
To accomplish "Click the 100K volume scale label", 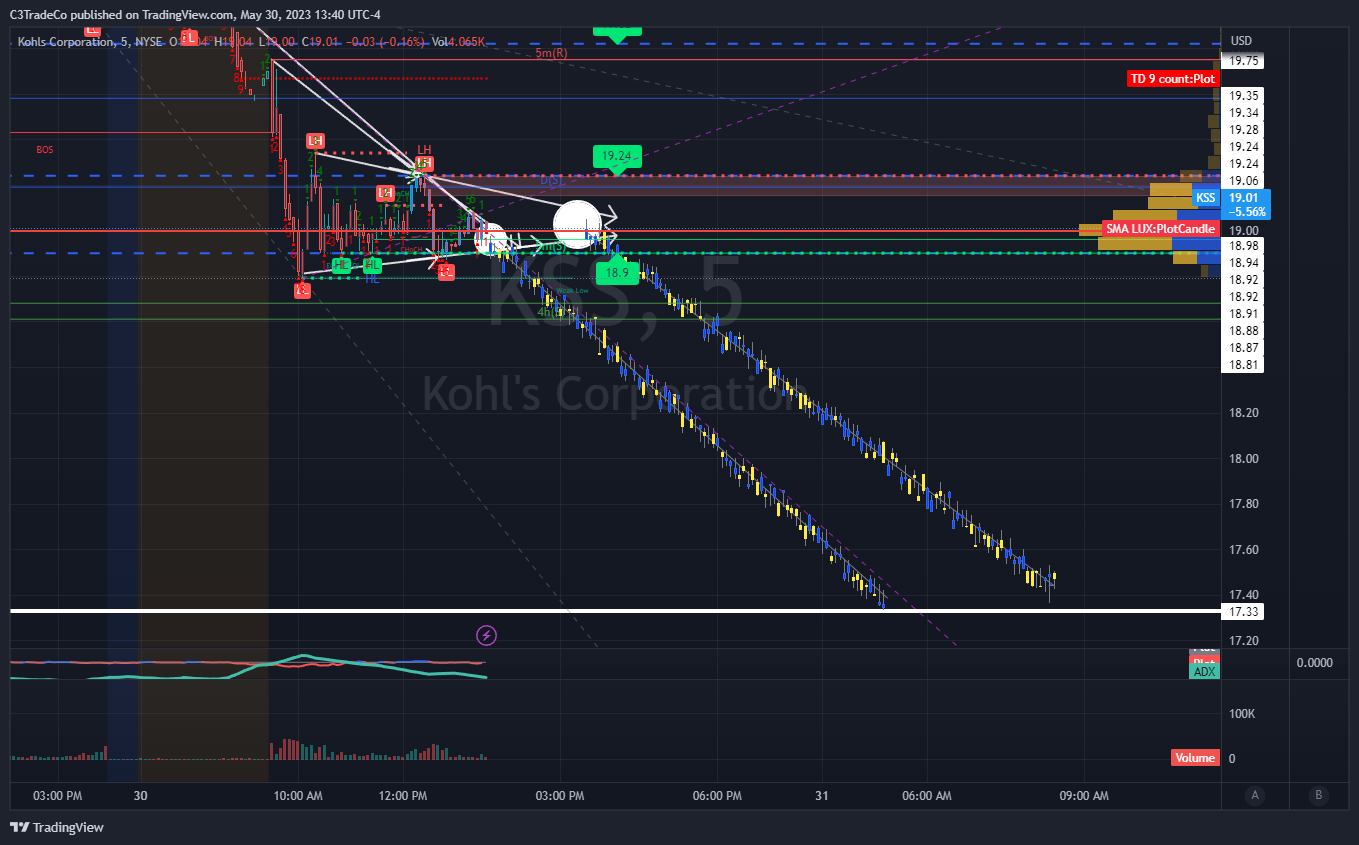I will 1243,714.
